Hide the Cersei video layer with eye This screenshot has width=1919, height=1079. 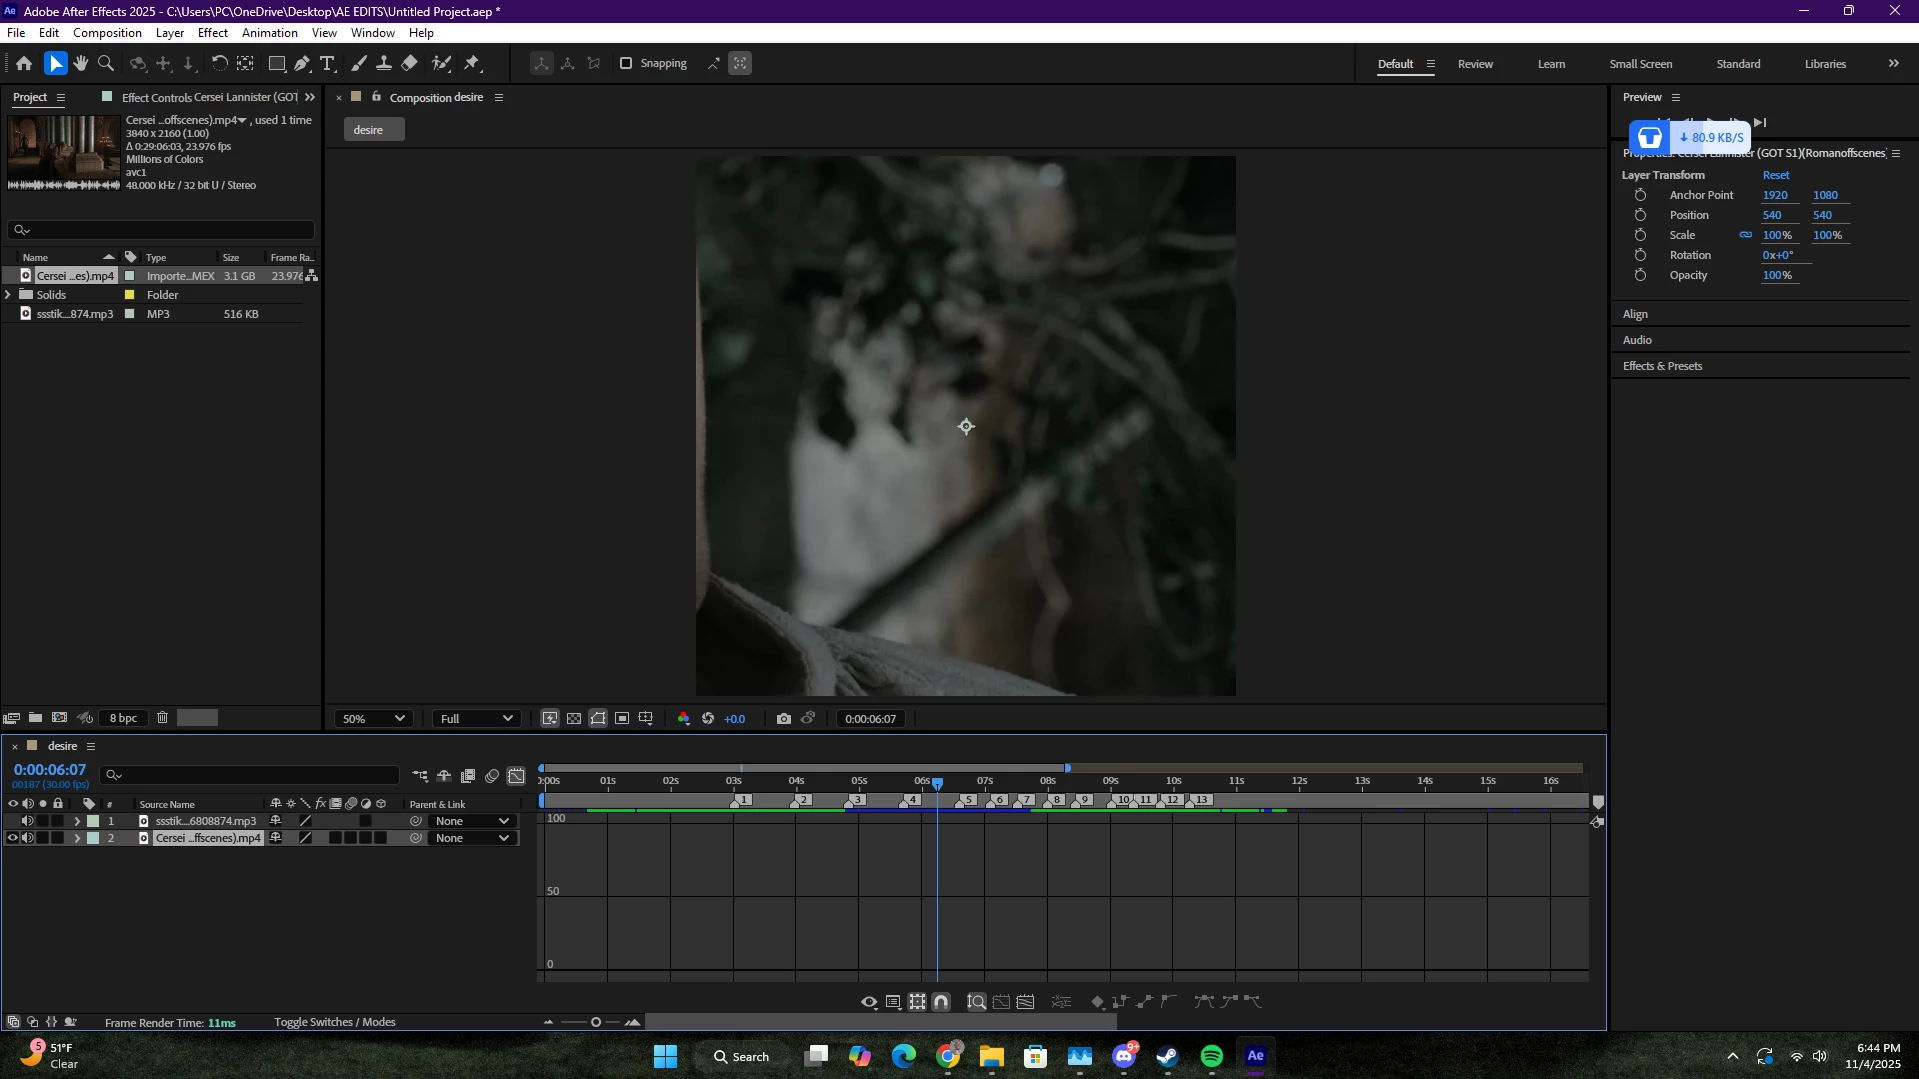pos(12,838)
